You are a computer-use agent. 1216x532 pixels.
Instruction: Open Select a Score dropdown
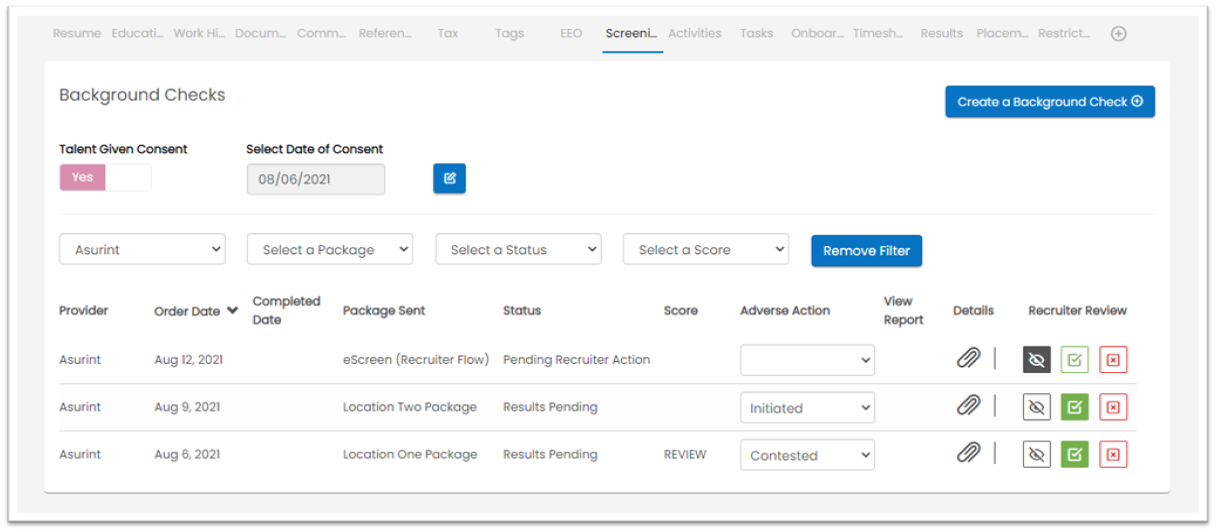tap(706, 250)
